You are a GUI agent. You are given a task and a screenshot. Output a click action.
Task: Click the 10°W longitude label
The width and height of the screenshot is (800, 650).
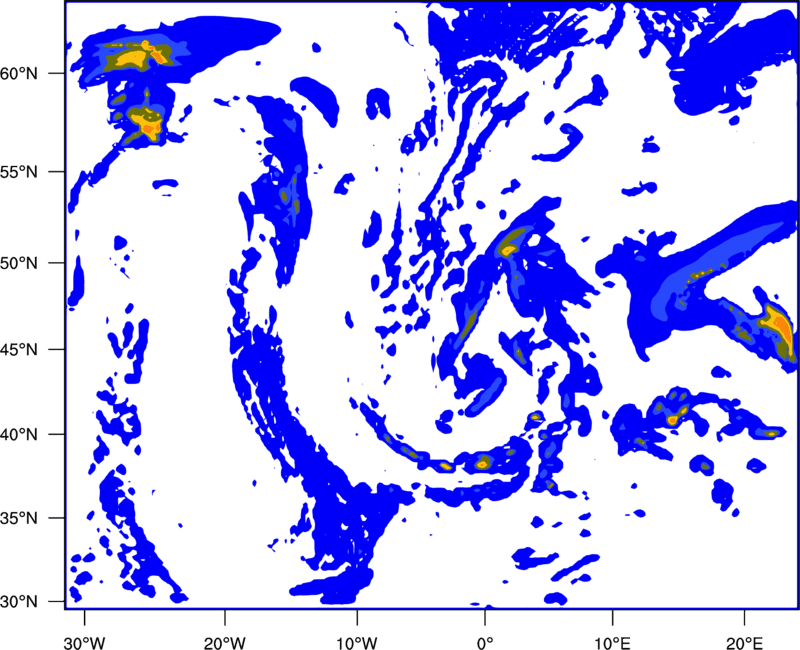point(356,643)
